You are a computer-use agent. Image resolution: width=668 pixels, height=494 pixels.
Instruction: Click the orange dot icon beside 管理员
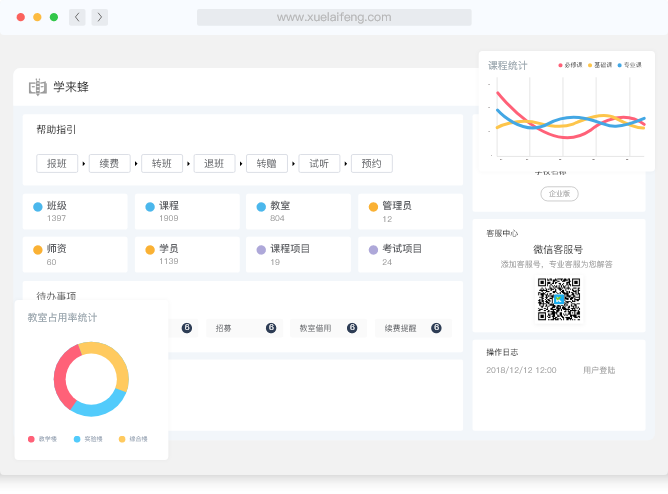[373, 207]
